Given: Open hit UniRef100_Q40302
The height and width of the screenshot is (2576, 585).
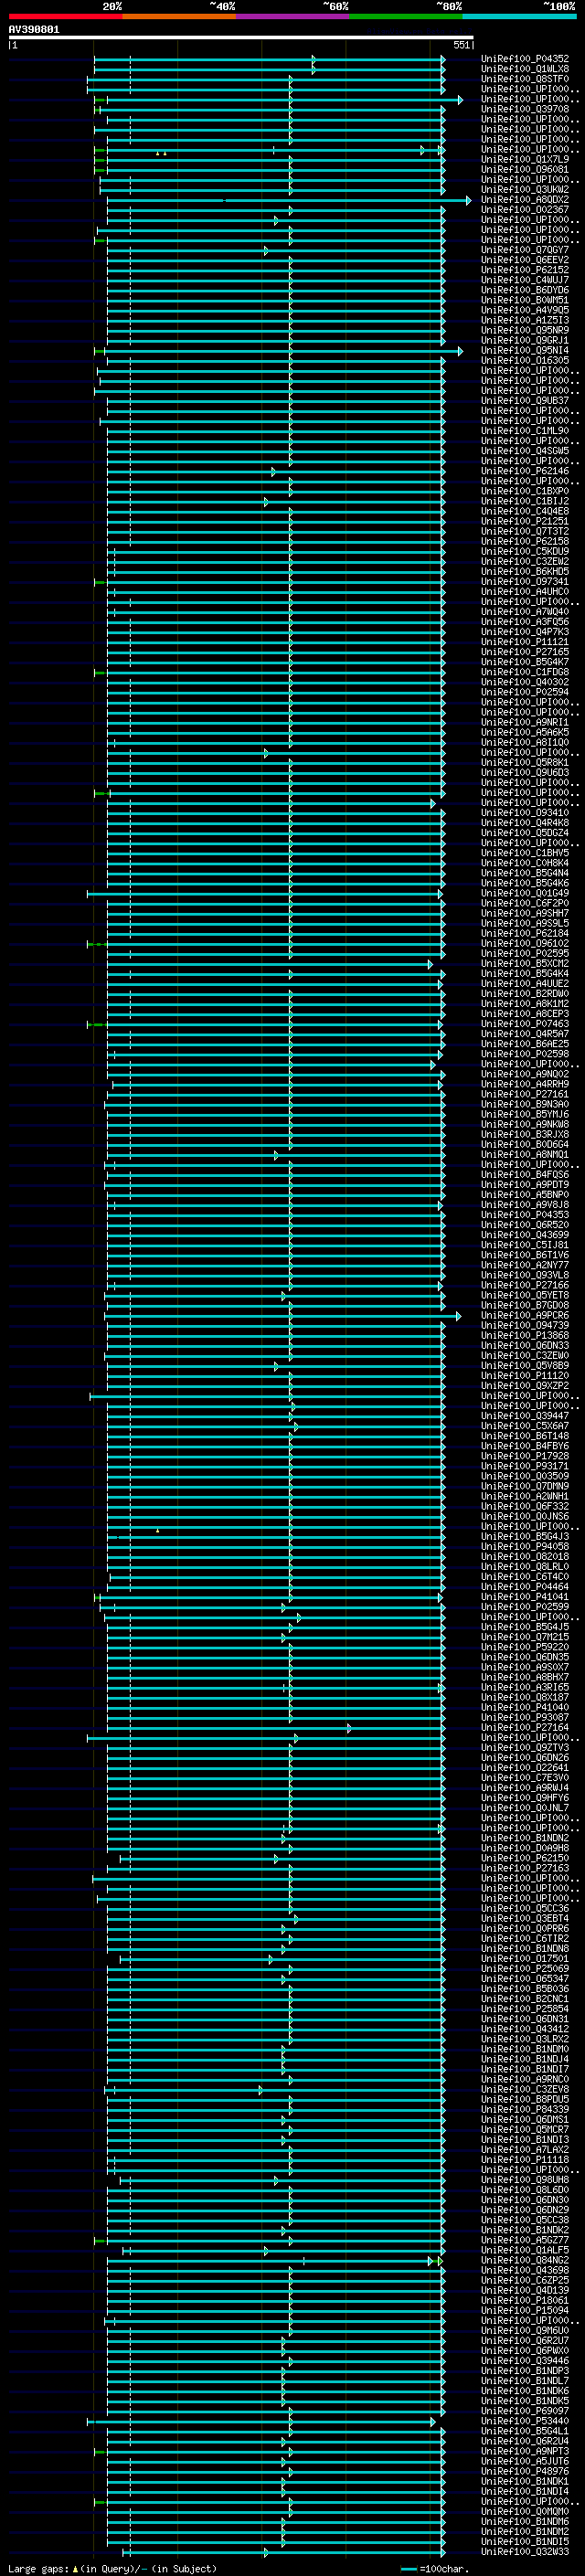Looking at the screenshot, I should (x=525, y=682).
